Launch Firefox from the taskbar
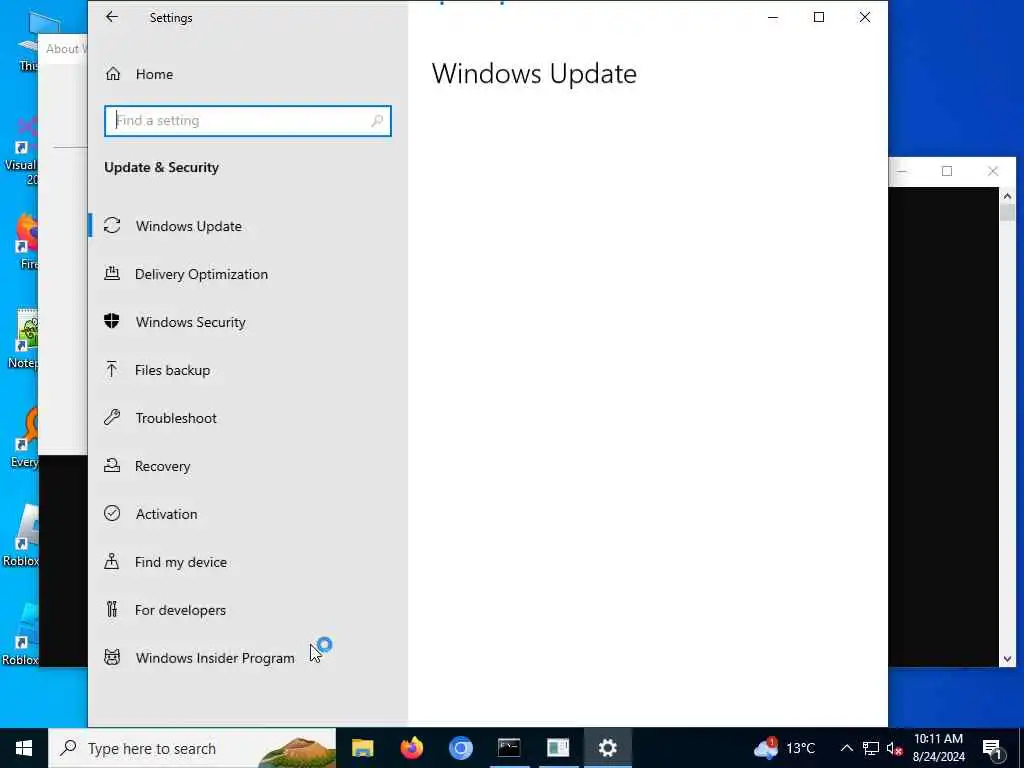The image size is (1024, 768). click(x=411, y=748)
